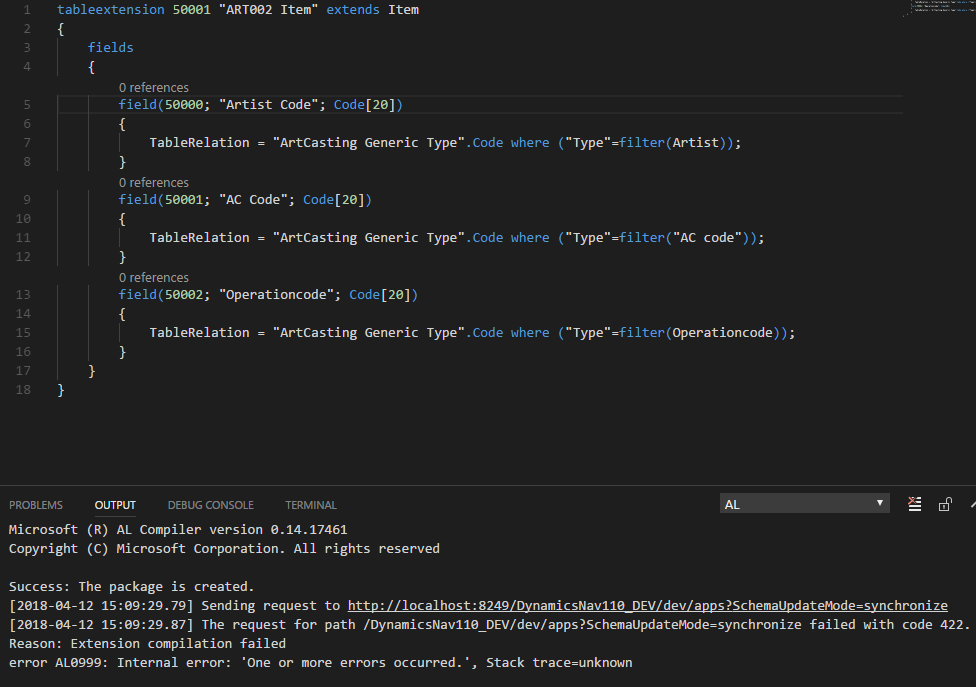Place cursor on tableextension keyword
Screen dimensions: 976x687
[115, 9]
